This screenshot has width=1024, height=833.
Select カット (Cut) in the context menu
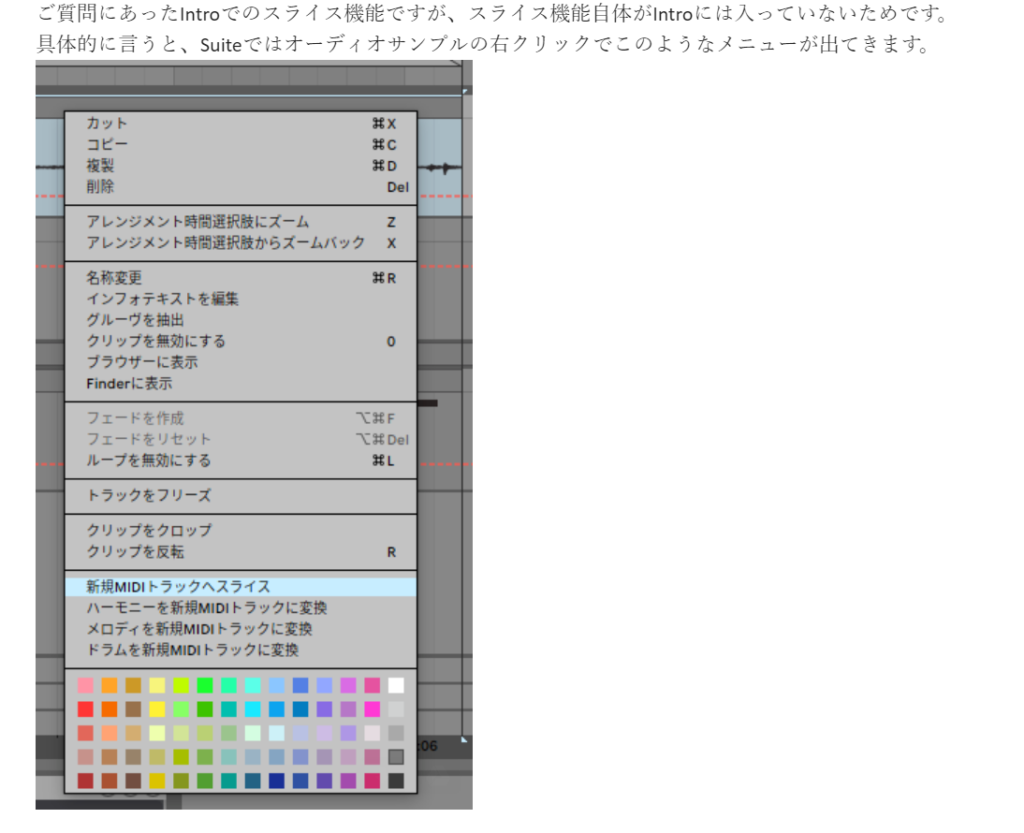(x=108, y=124)
